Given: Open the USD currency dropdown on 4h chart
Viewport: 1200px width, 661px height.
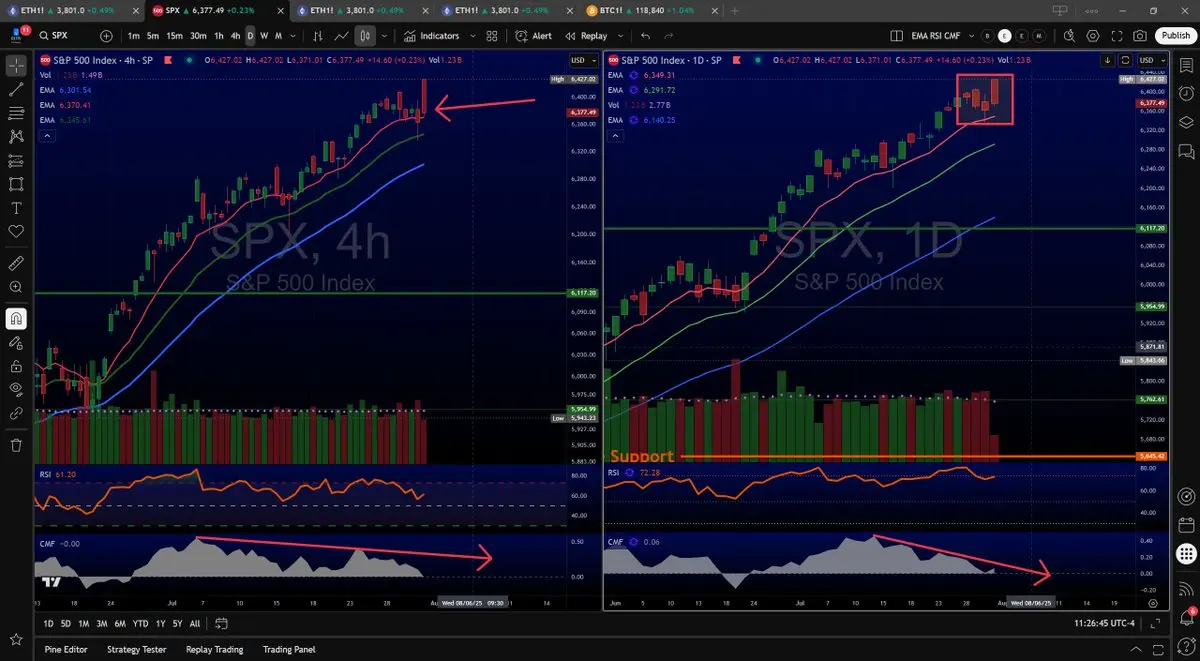Looking at the screenshot, I should (x=582, y=60).
